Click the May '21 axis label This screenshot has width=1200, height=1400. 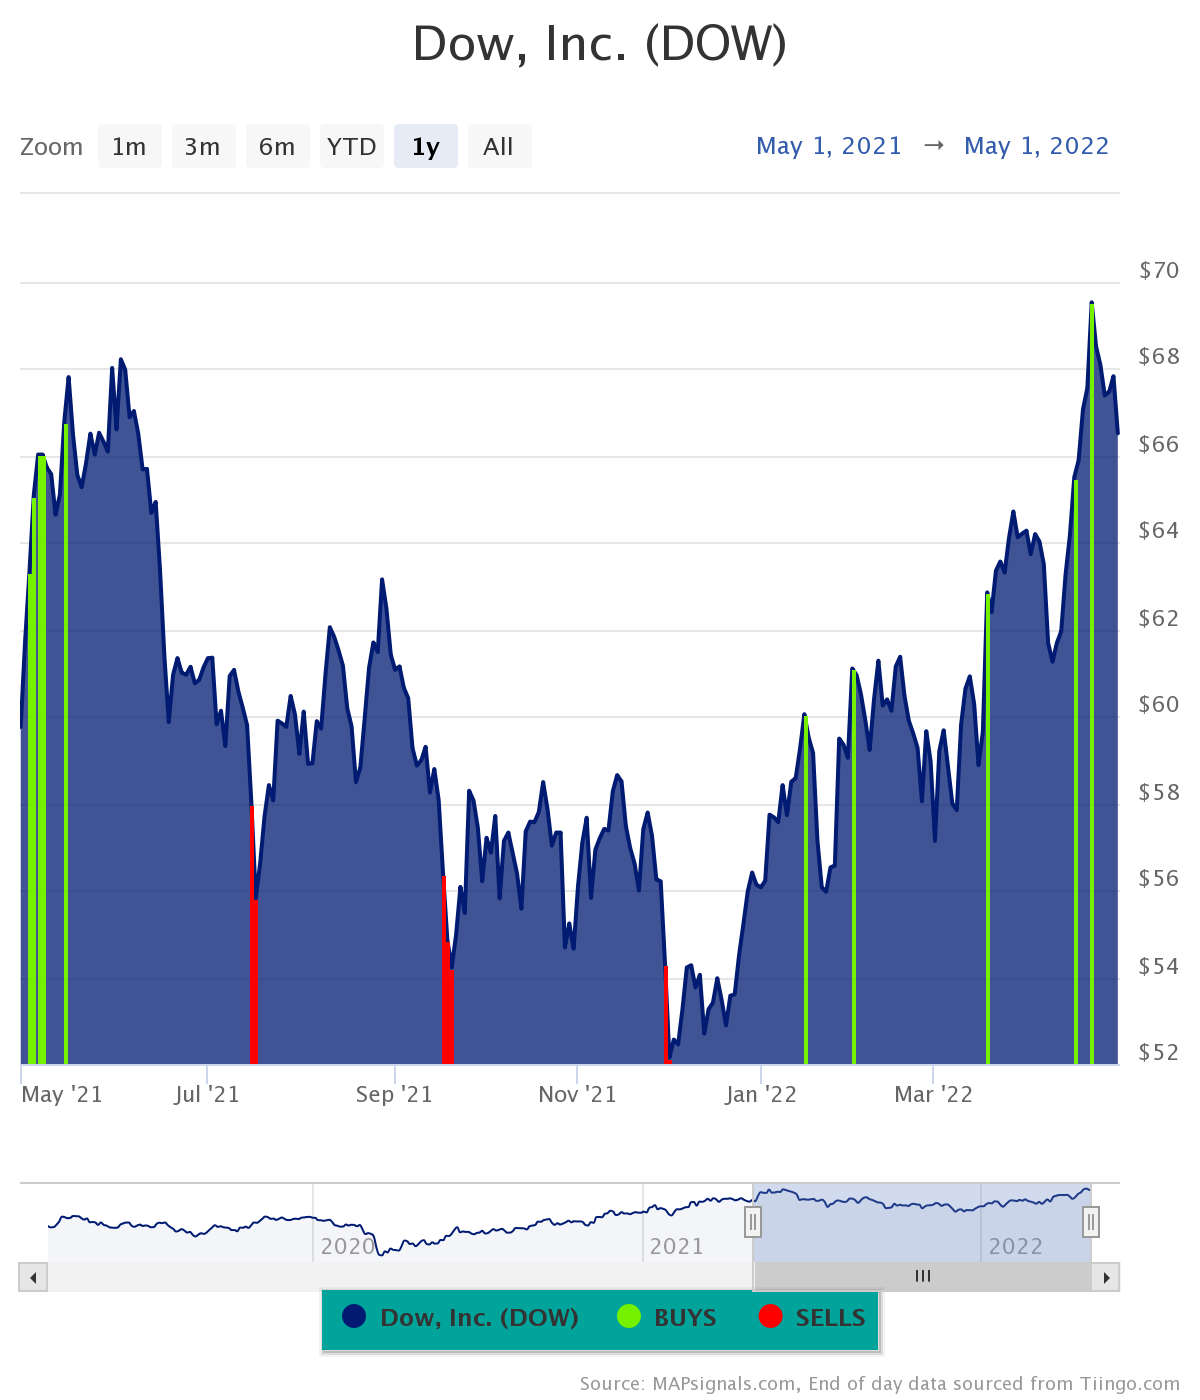pyautogui.click(x=62, y=1094)
